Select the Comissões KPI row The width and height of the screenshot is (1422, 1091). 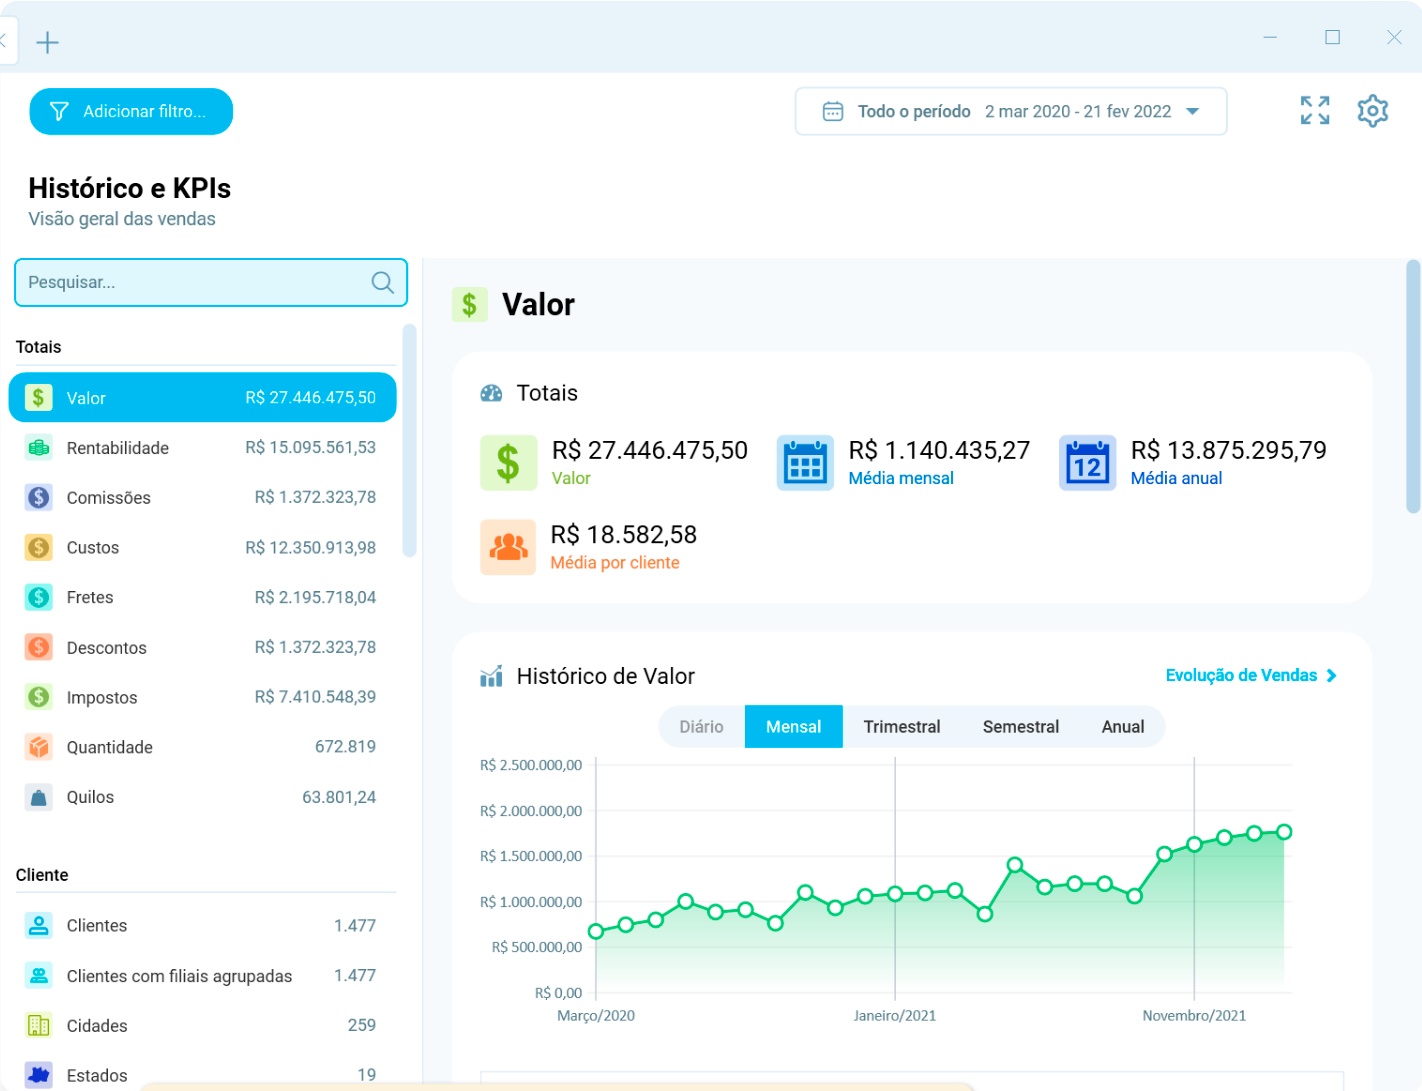[x=202, y=497]
